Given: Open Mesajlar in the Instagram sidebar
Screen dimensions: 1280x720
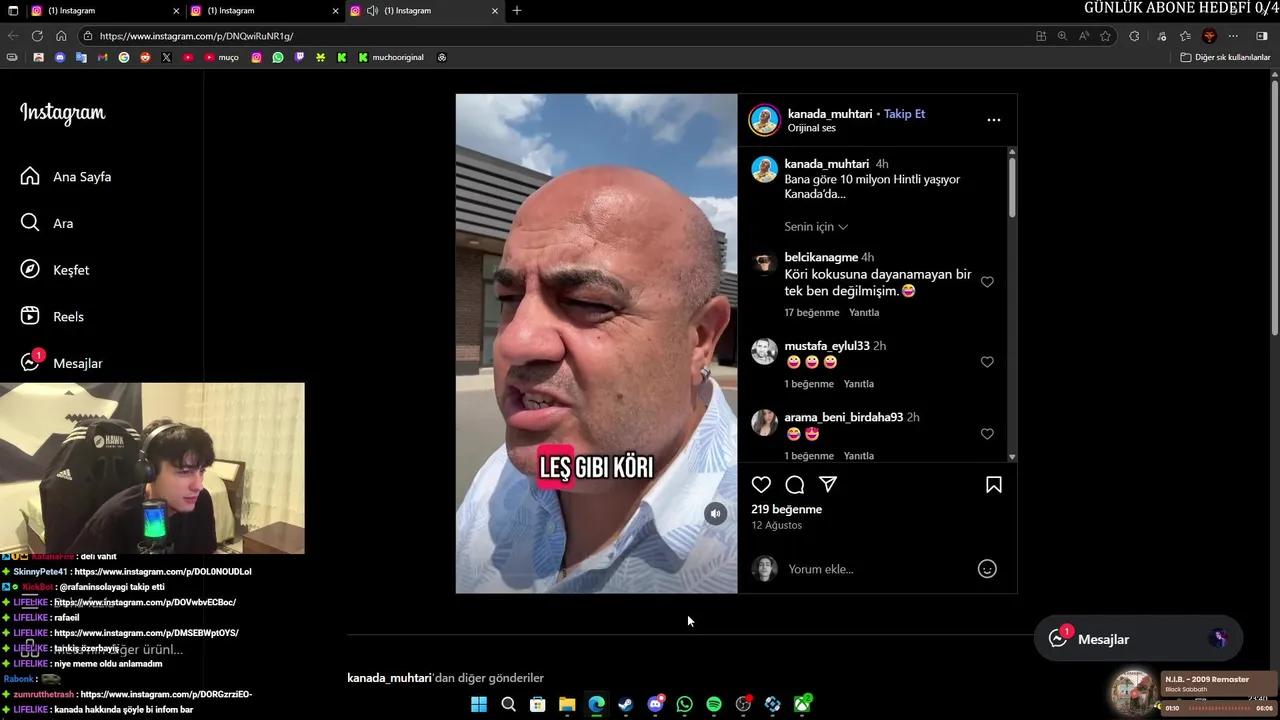Looking at the screenshot, I should pyautogui.click(x=62, y=363).
